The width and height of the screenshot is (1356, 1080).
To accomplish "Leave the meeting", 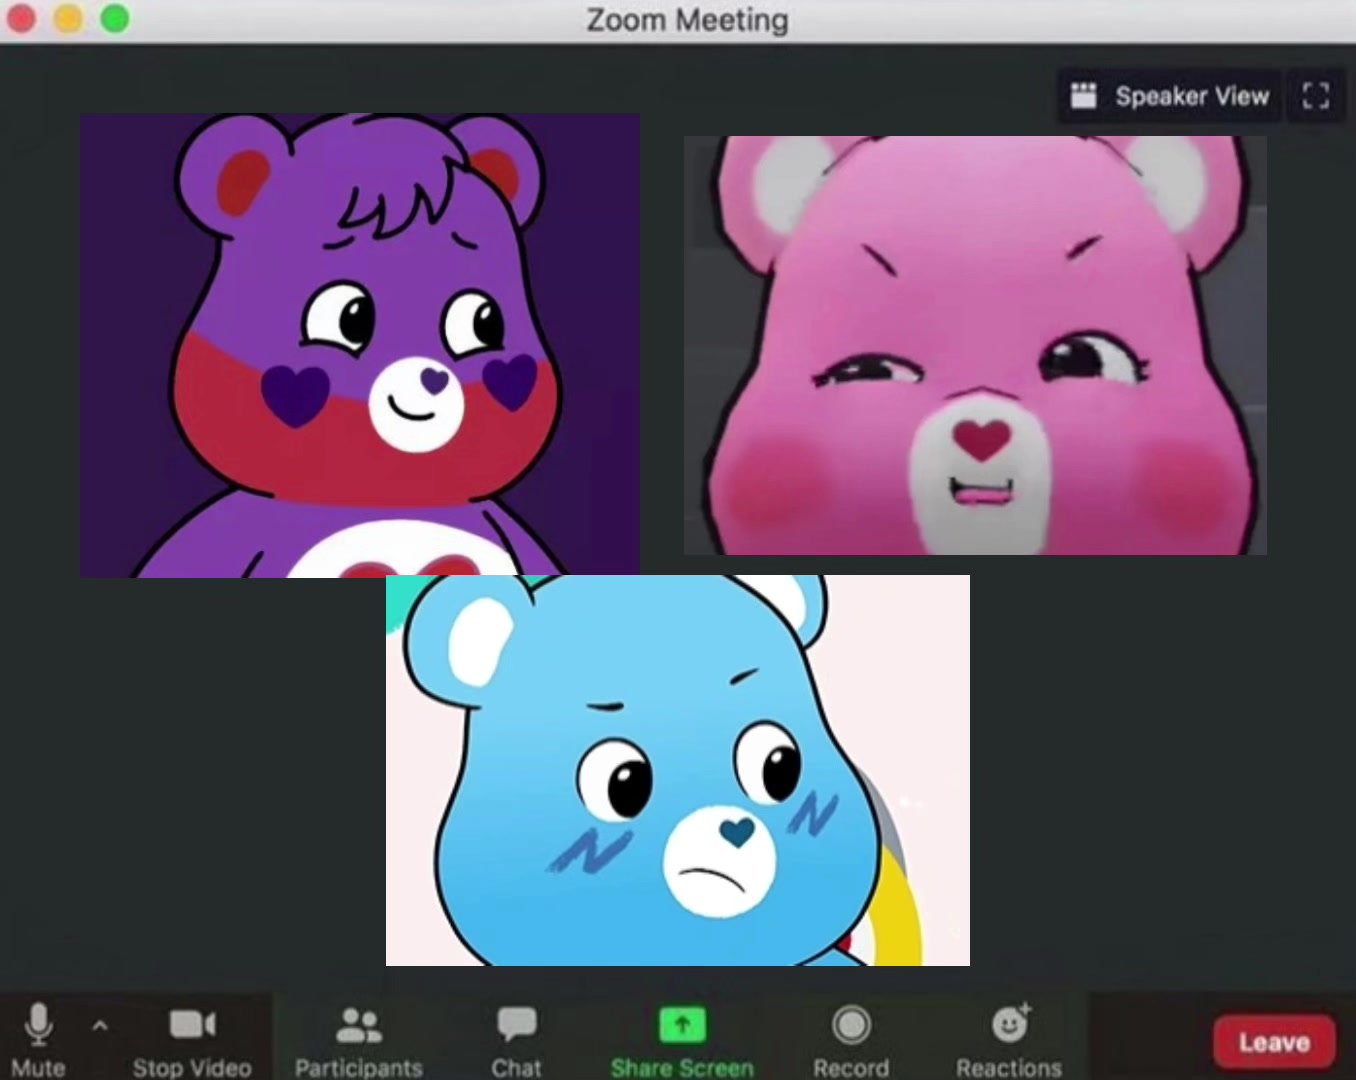I will pyautogui.click(x=1274, y=1042).
